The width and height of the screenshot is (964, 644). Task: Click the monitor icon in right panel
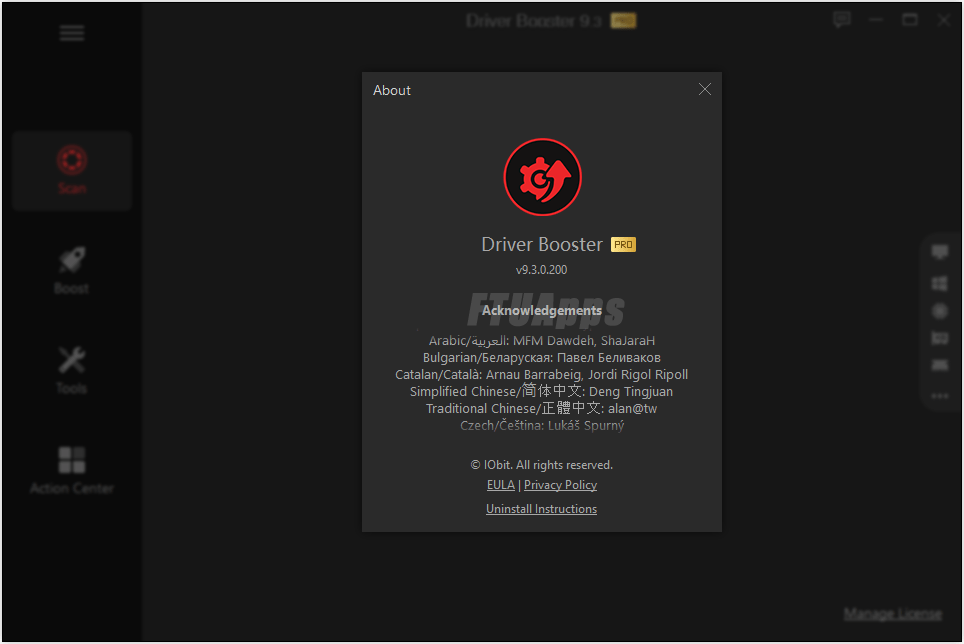(x=939, y=252)
